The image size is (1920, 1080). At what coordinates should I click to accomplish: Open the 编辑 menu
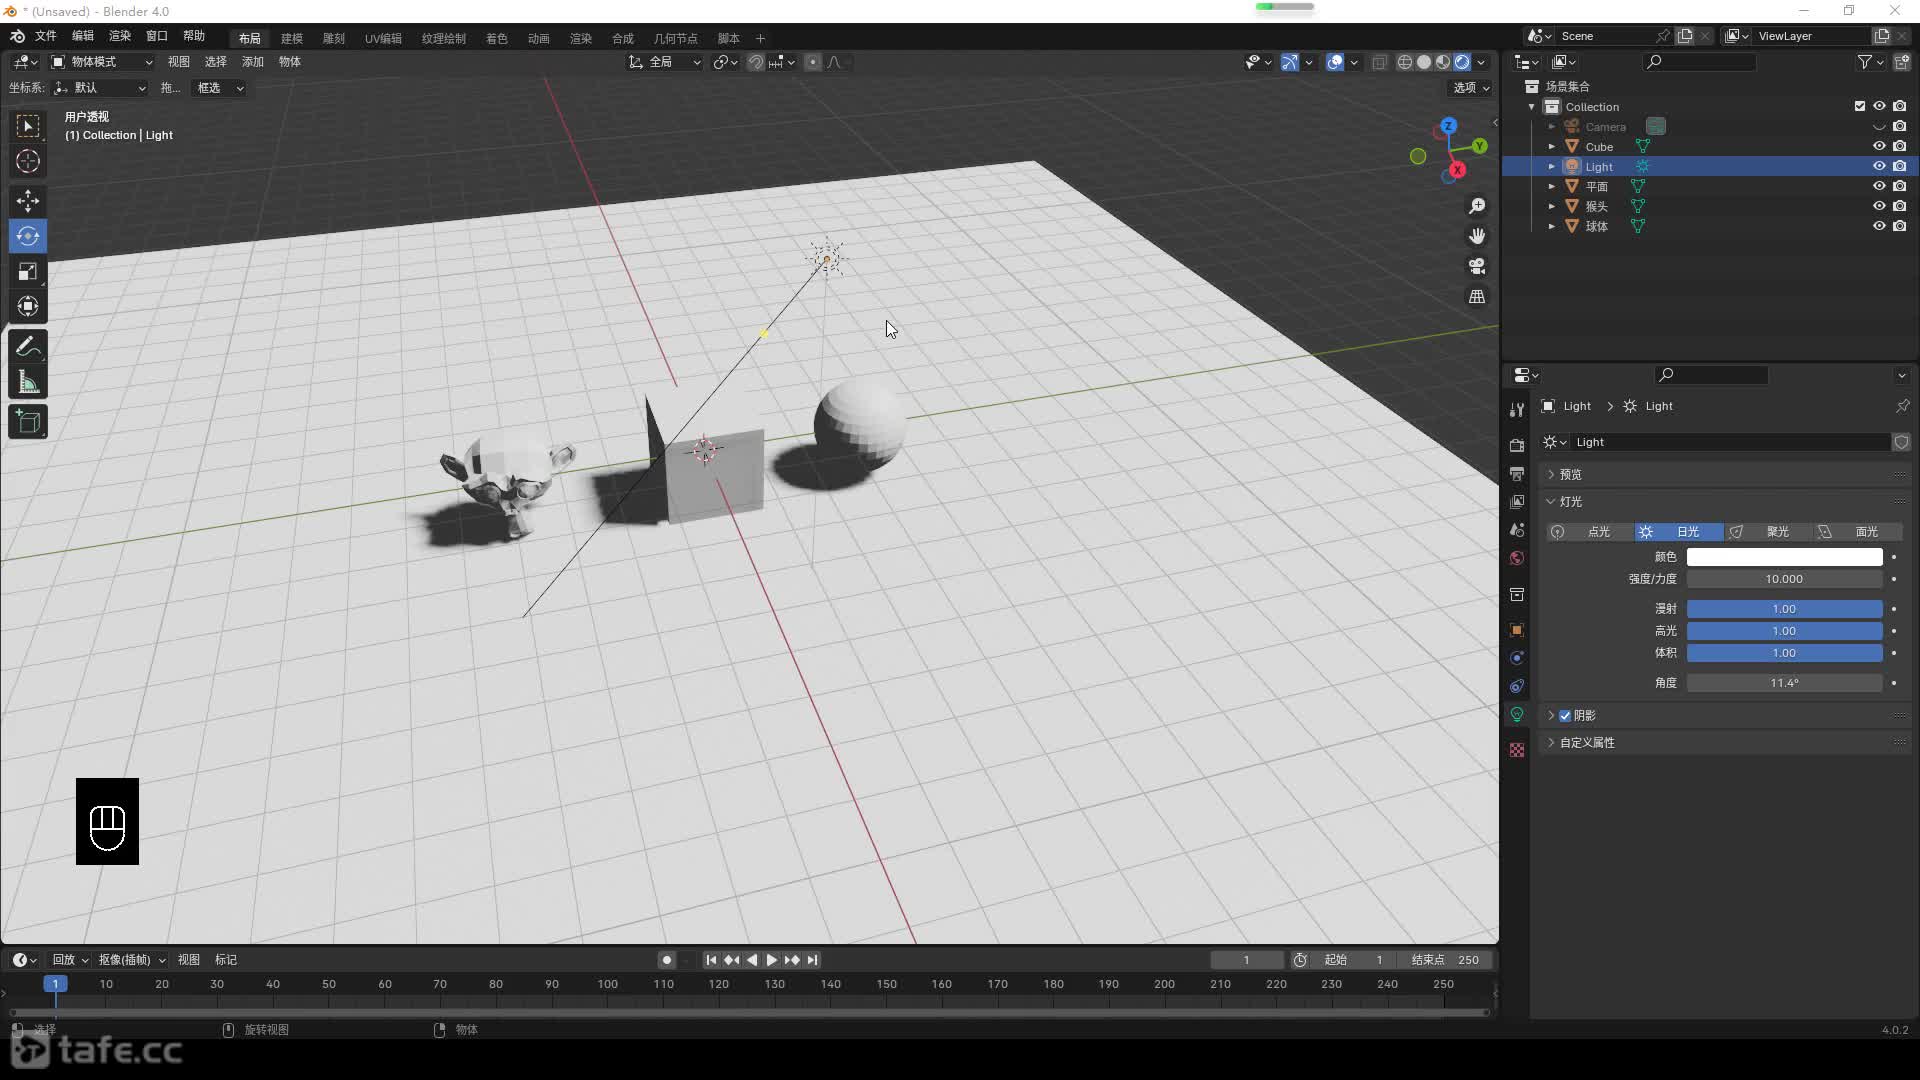[x=83, y=36]
